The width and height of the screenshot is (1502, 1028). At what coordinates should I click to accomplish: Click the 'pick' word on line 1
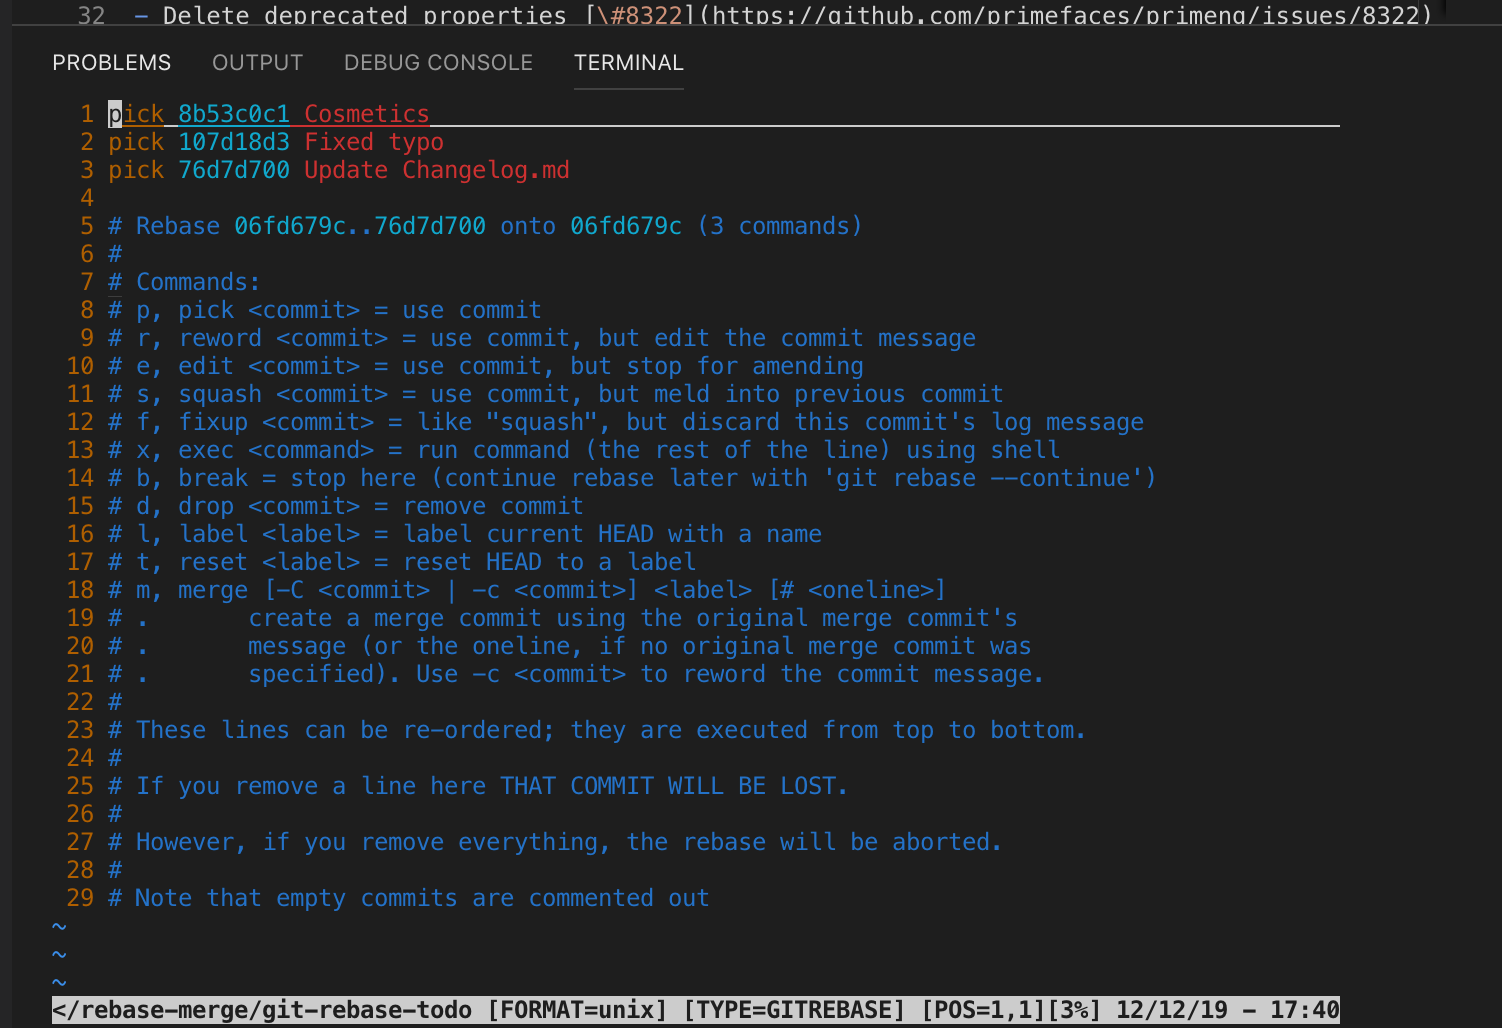click(136, 114)
